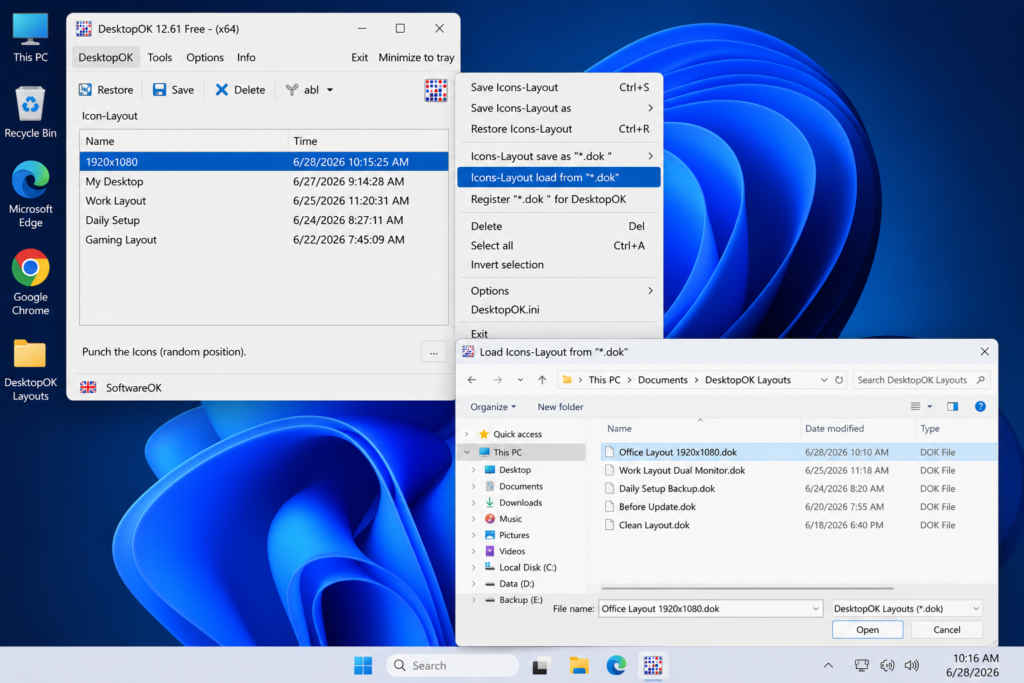Open the File name dropdown arrow
The height and width of the screenshot is (683, 1024).
tap(816, 609)
